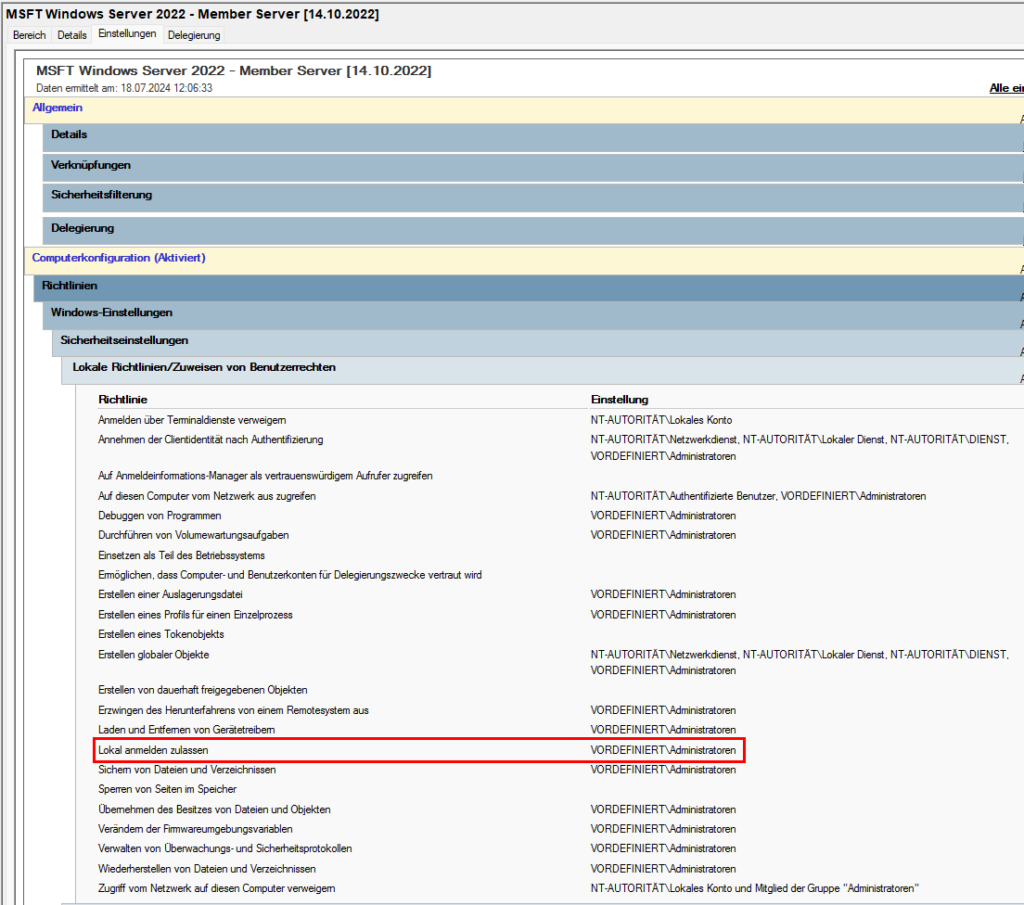Screen dimensions: 1024x905
Task: Open the Delegierung tab at the top
Action: pos(194,35)
